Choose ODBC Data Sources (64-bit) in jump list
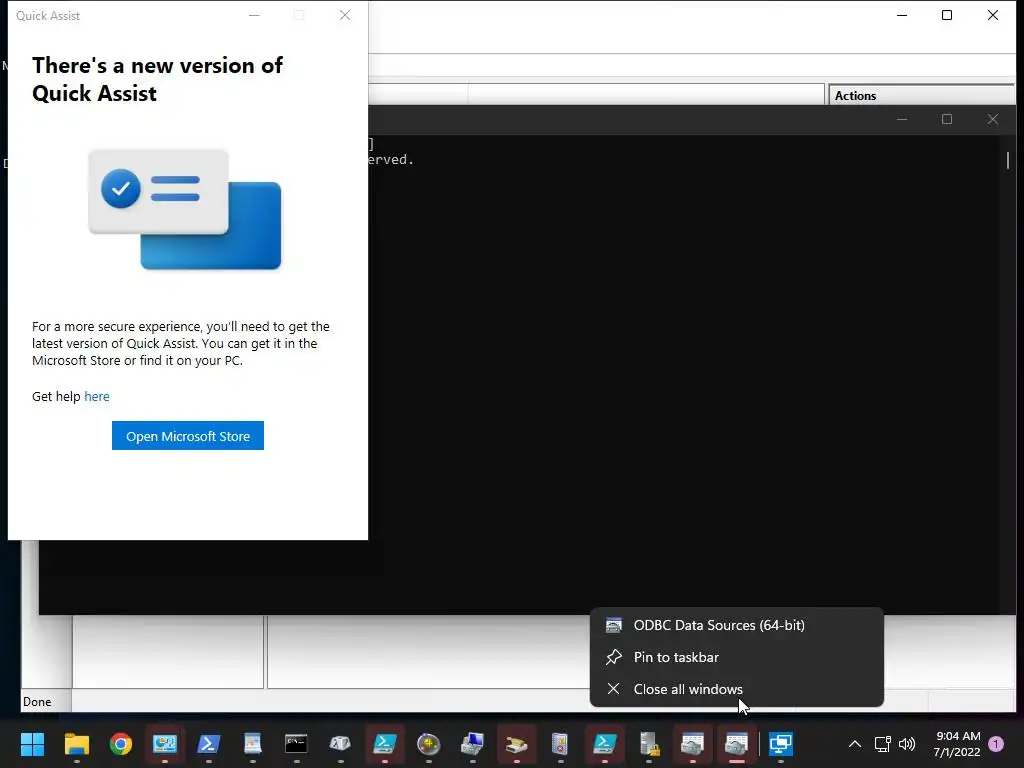1024x768 pixels. click(737, 625)
